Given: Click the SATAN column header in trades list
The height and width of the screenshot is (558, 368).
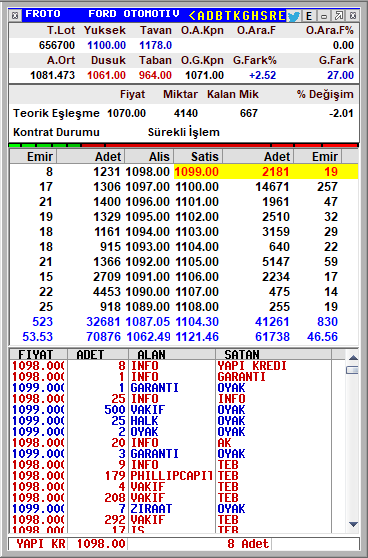Looking at the screenshot, I should [x=273, y=354].
